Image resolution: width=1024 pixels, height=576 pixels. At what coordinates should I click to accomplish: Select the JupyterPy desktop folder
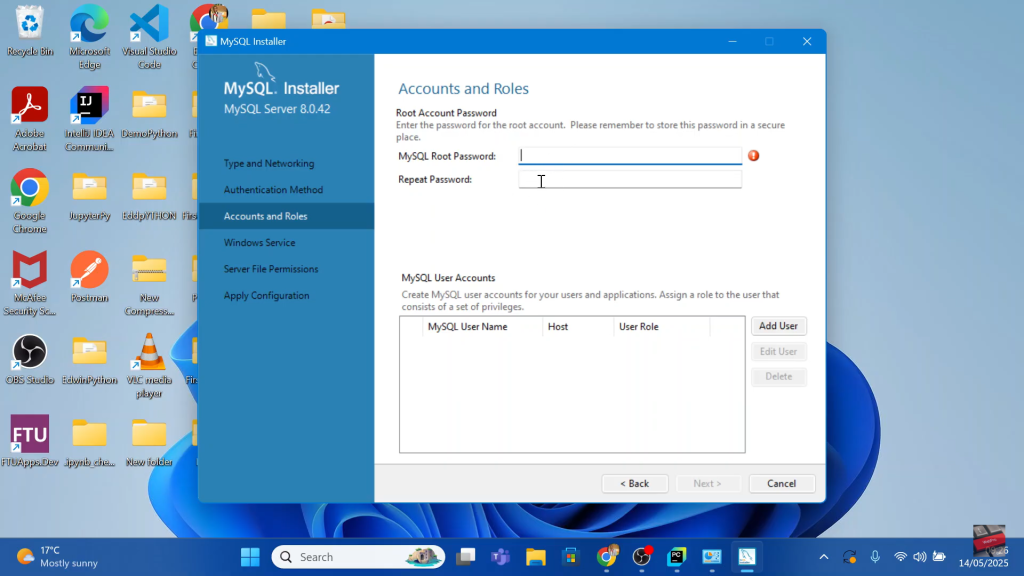pyautogui.click(x=89, y=196)
